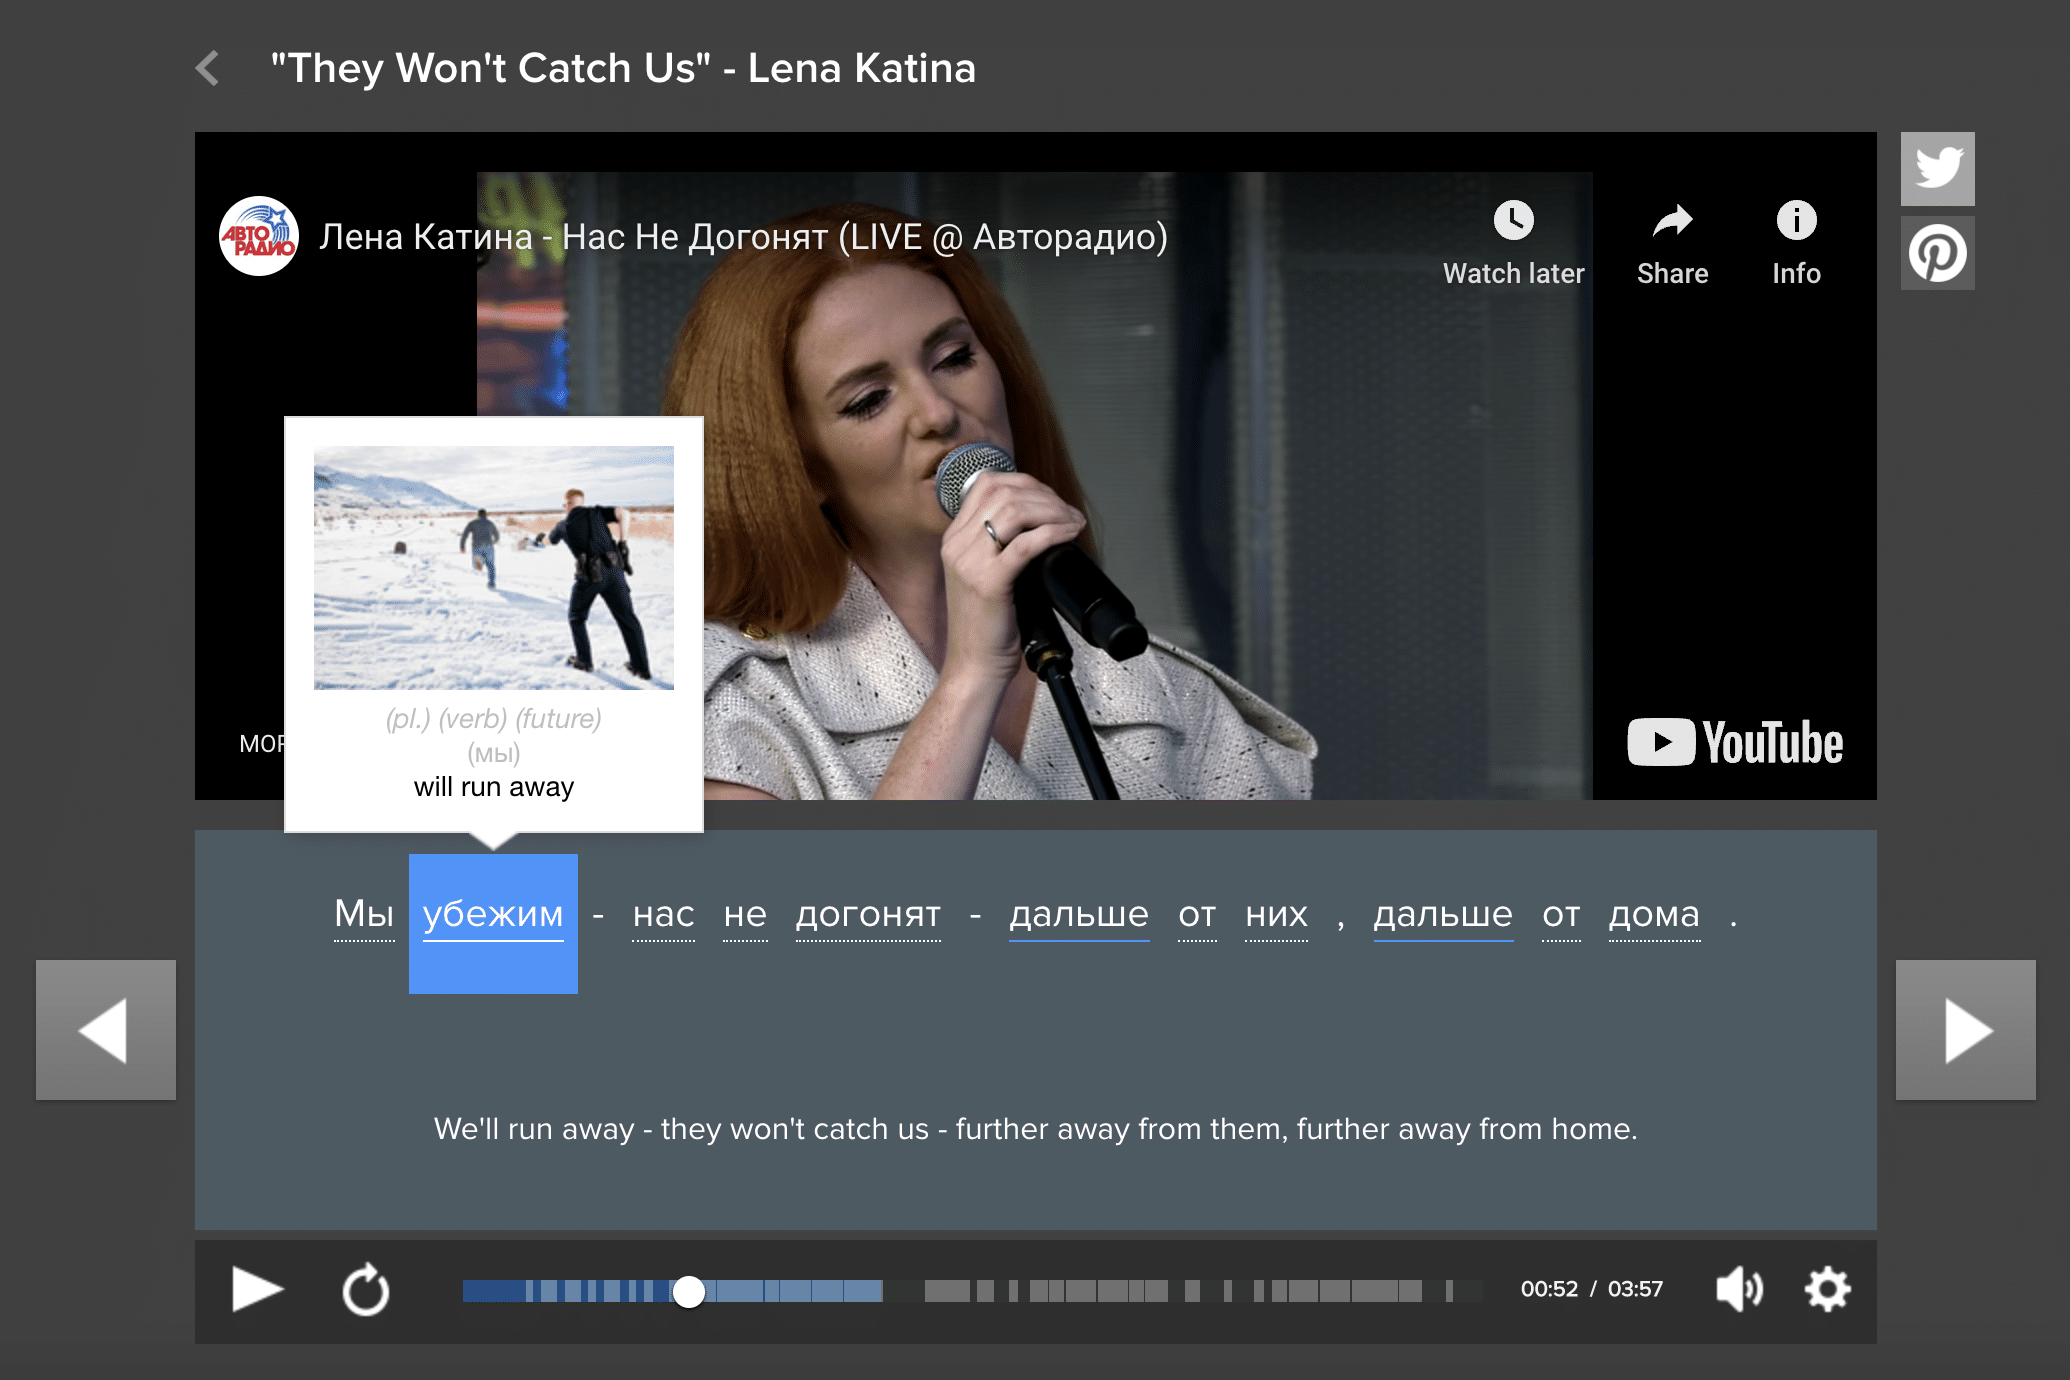Mute audio with the speaker icon

tap(1739, 1289)
